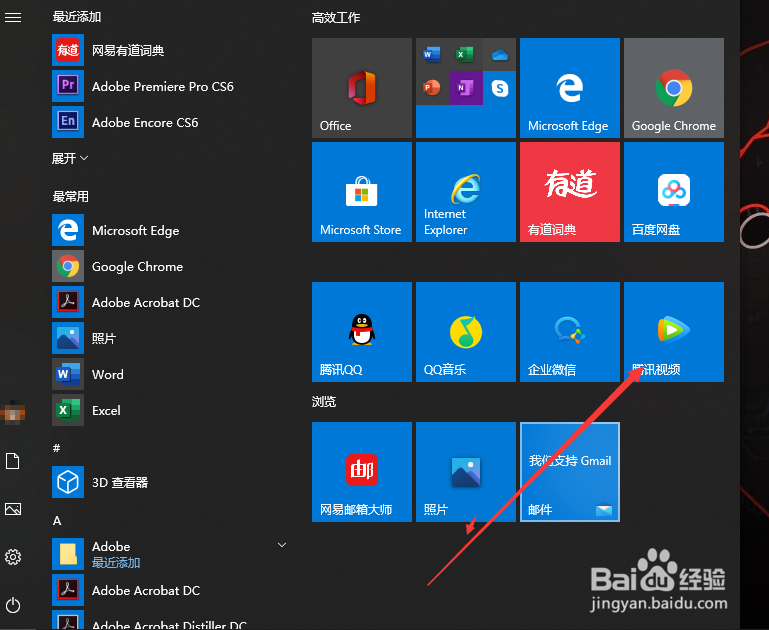Open the 百度网盘 tile
The height and width of the screenshot is (630, 769).
tap(674, 192)
